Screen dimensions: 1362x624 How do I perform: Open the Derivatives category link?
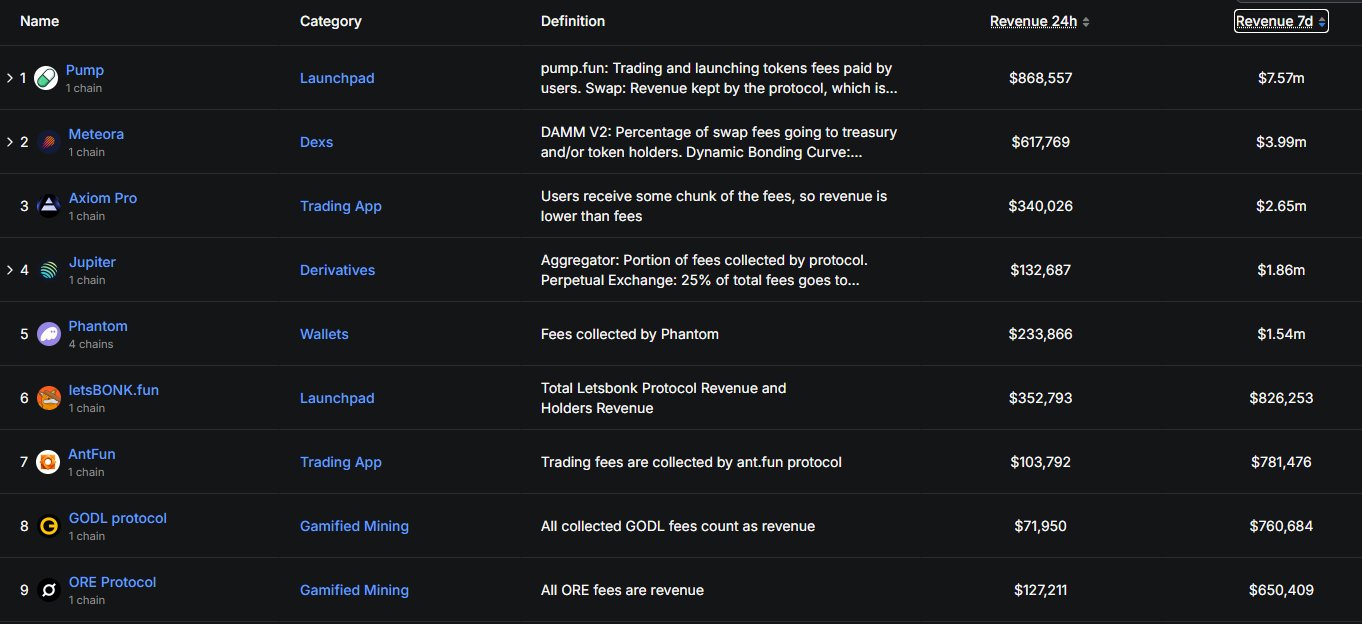click(x=338, y=270)
